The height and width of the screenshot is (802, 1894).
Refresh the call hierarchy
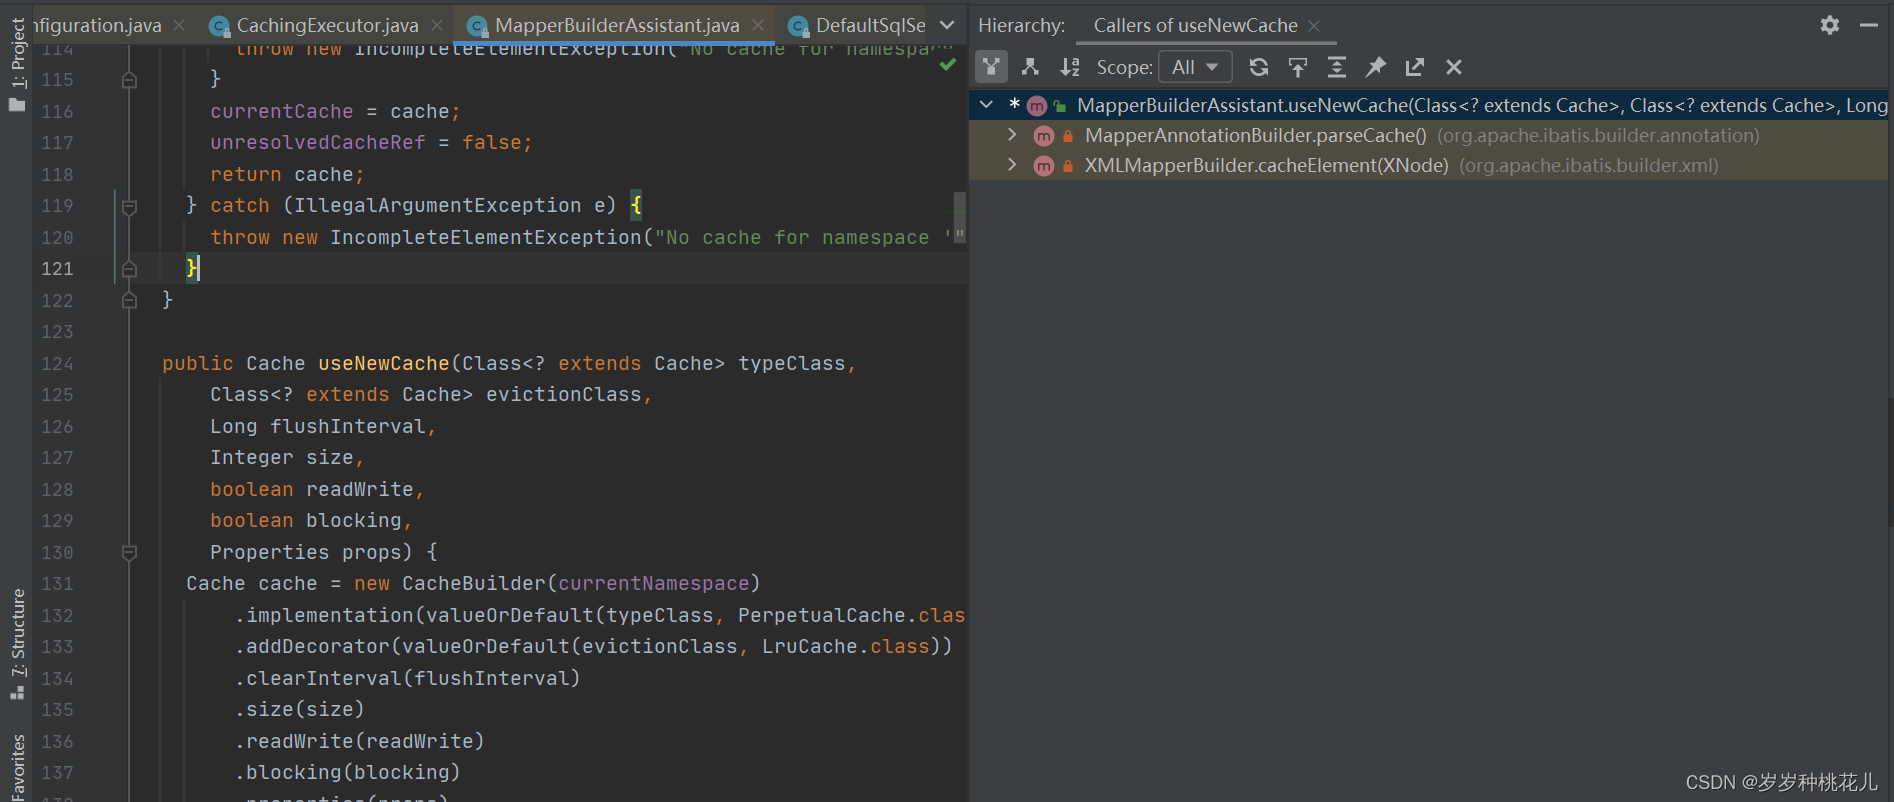[x=1259, y=67]
